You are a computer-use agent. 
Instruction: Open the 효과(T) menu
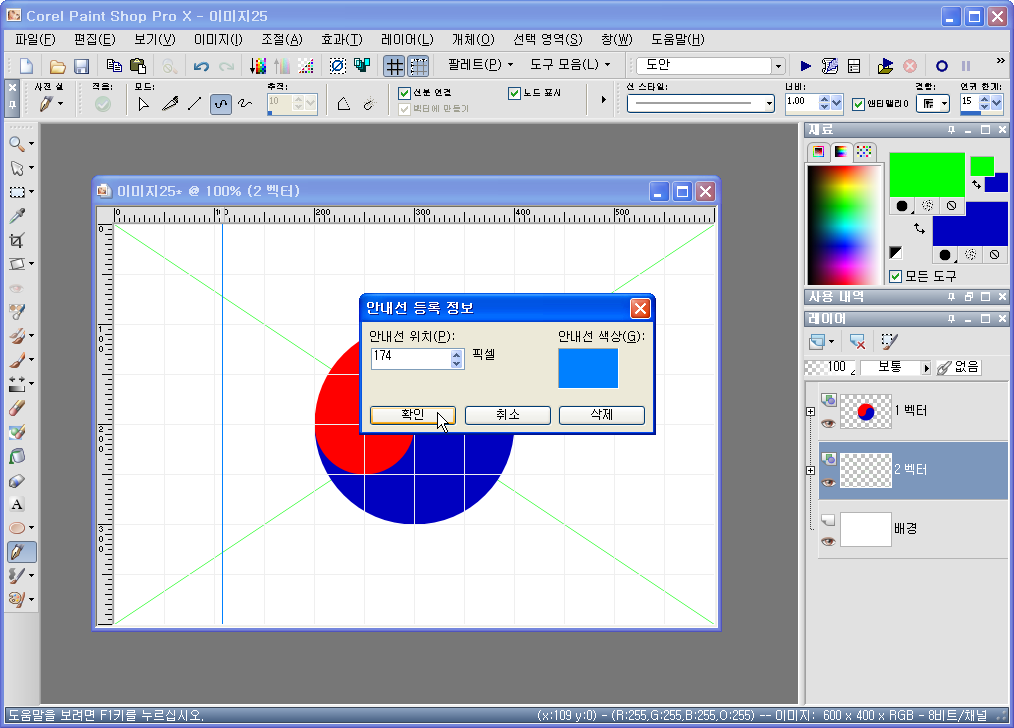(342, 39)
